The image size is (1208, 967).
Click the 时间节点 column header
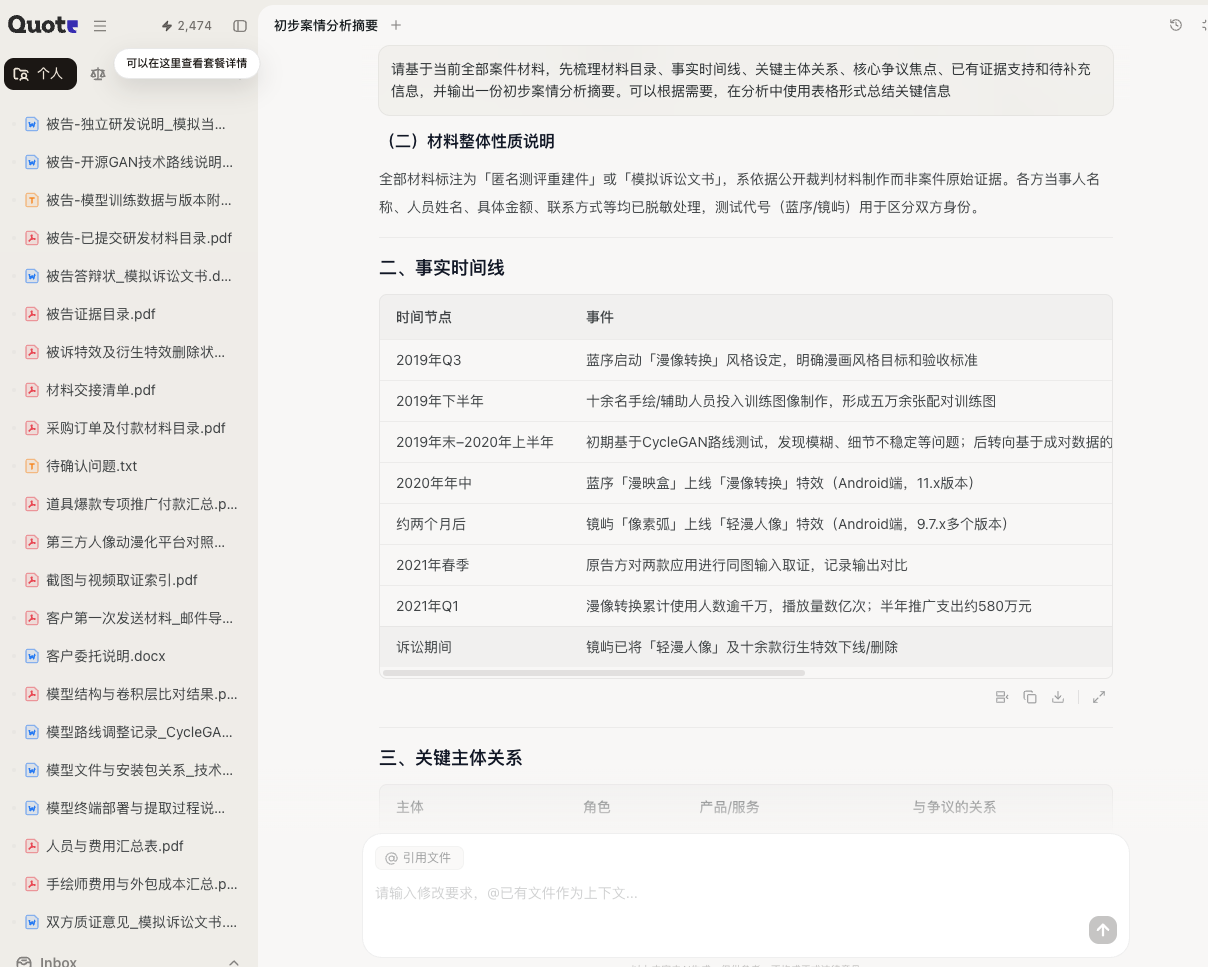point(424,317)
